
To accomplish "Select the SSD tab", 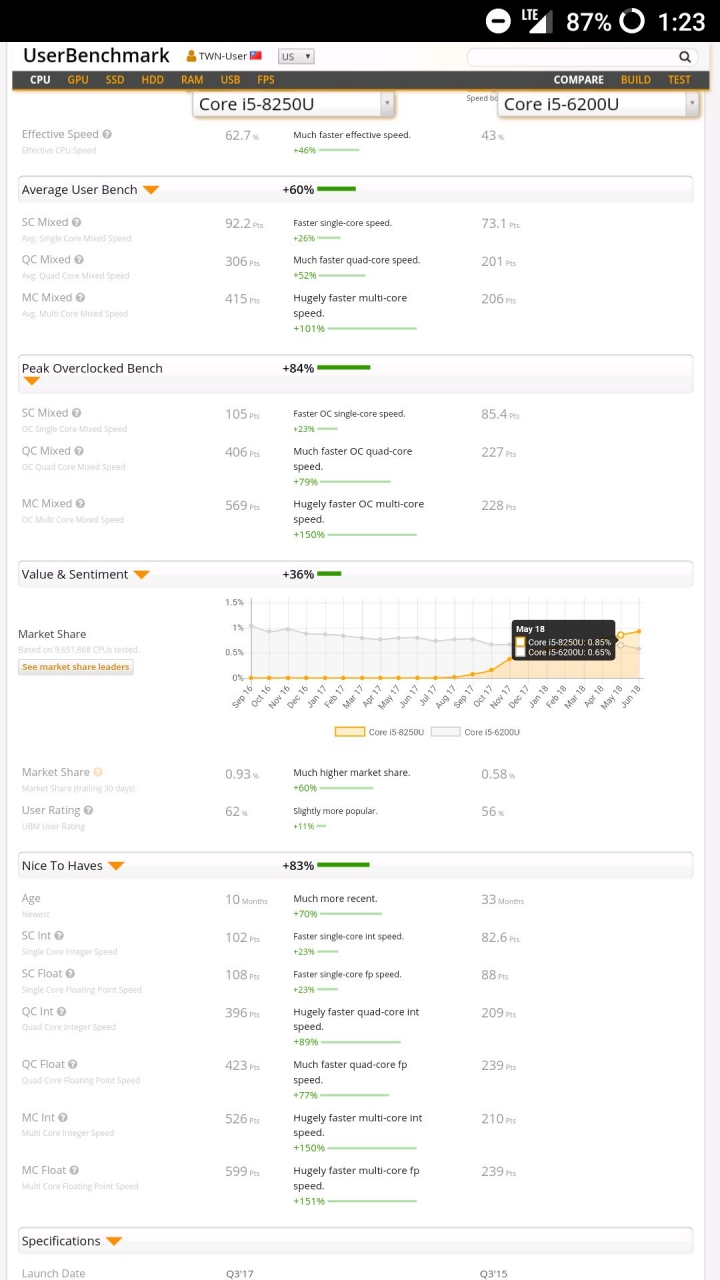I will pos(115,80).
